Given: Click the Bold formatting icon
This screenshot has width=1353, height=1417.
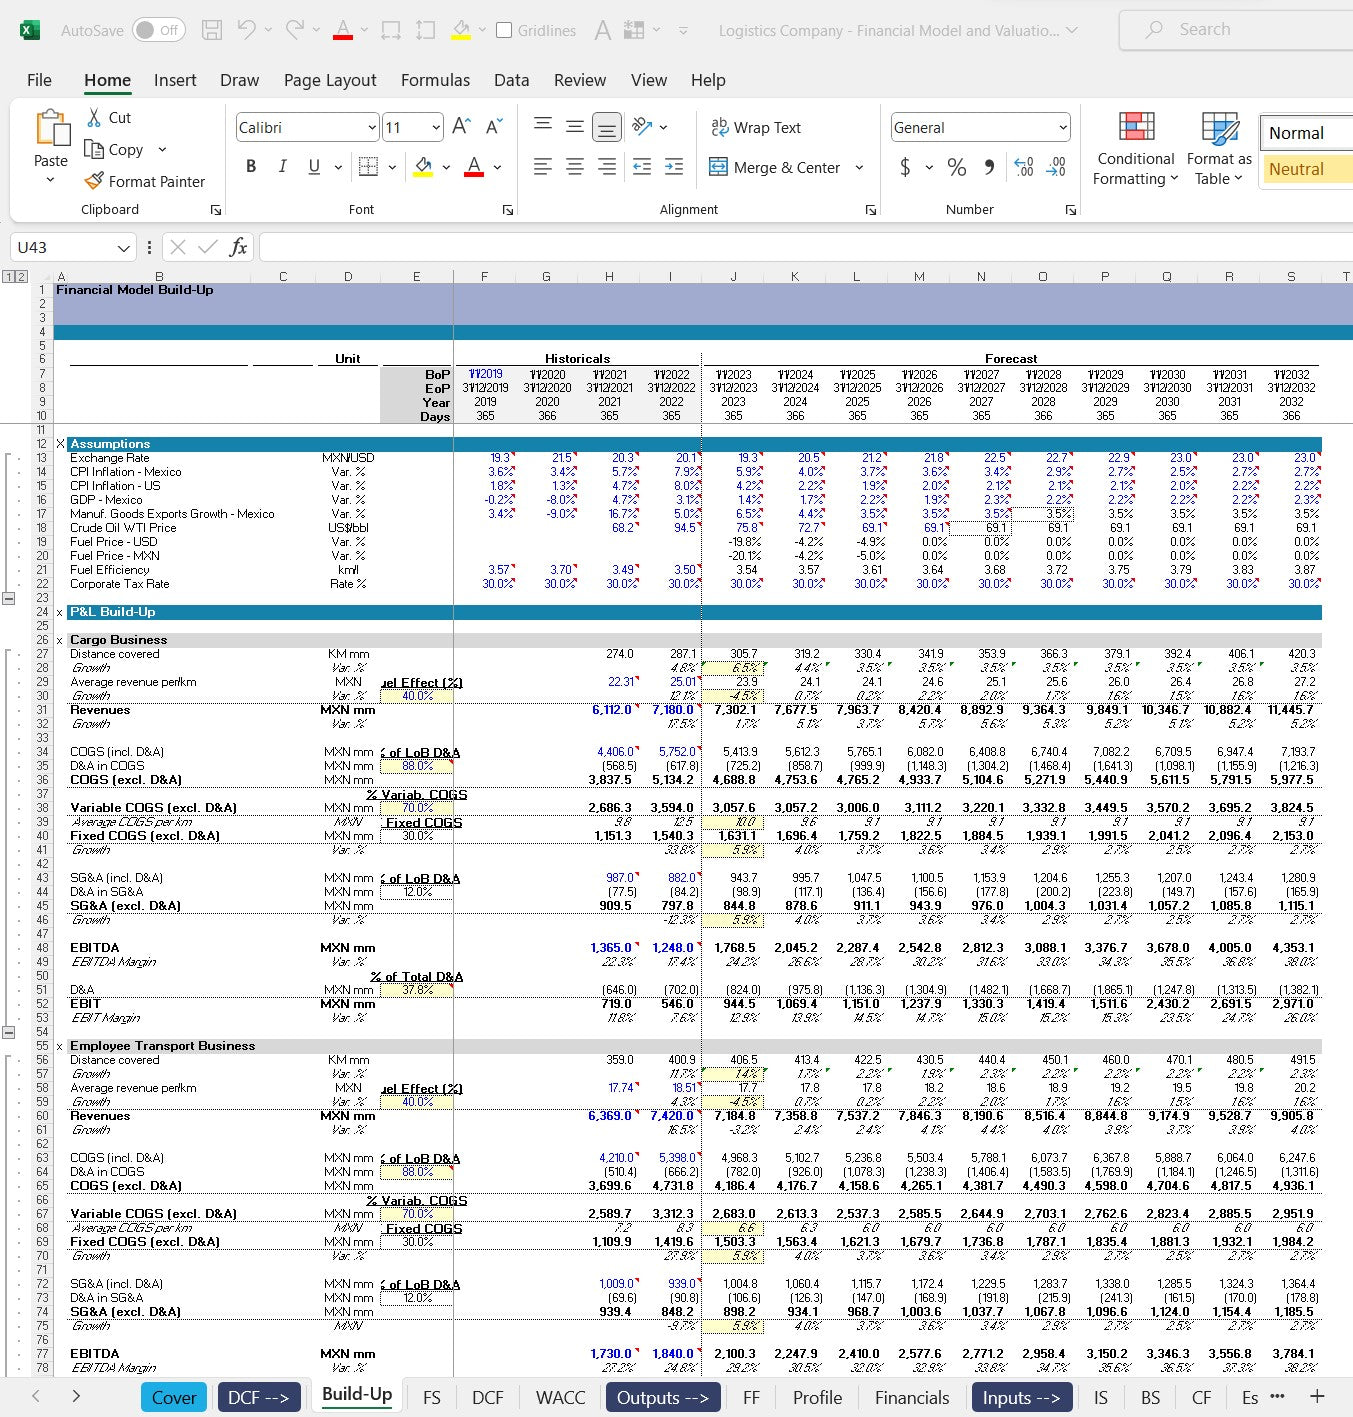Looking at the screenshot, I should pos(251,167).
